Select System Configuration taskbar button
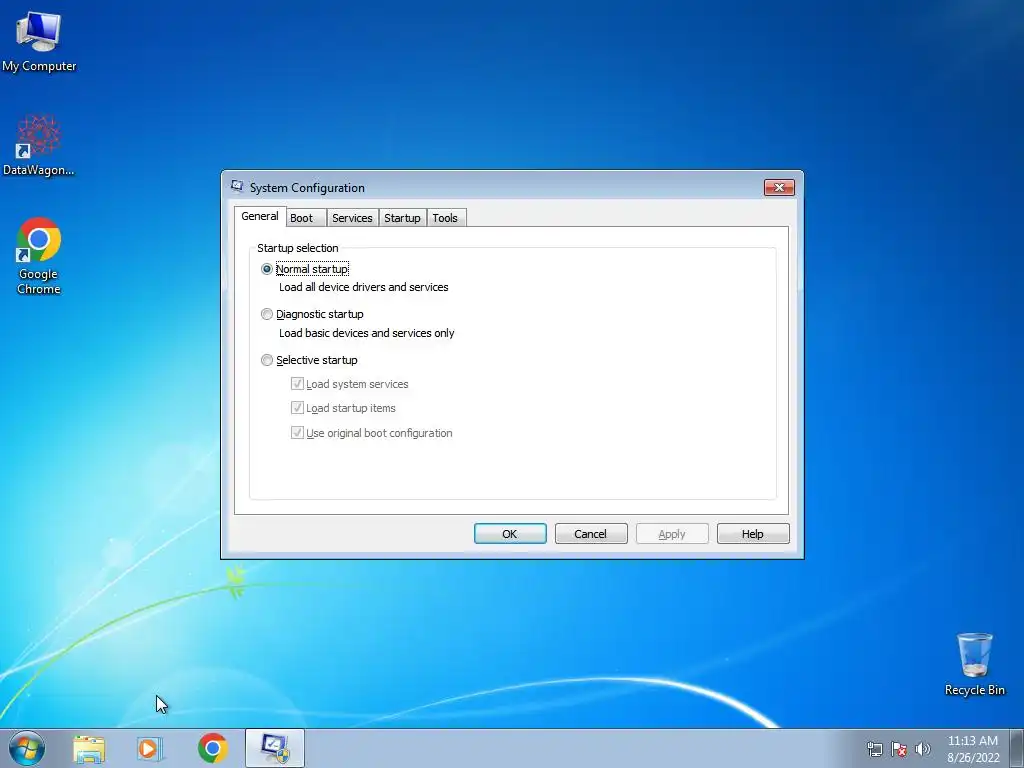 tap(275, 748)
